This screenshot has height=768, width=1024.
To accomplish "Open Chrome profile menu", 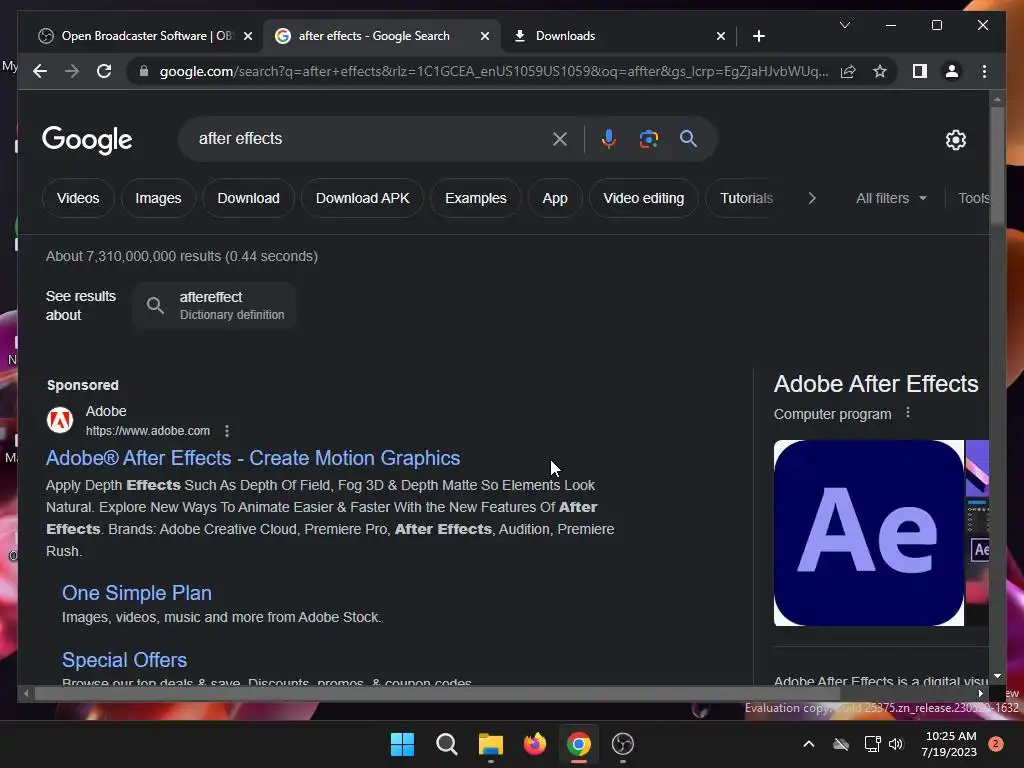I will coord(952,71).
